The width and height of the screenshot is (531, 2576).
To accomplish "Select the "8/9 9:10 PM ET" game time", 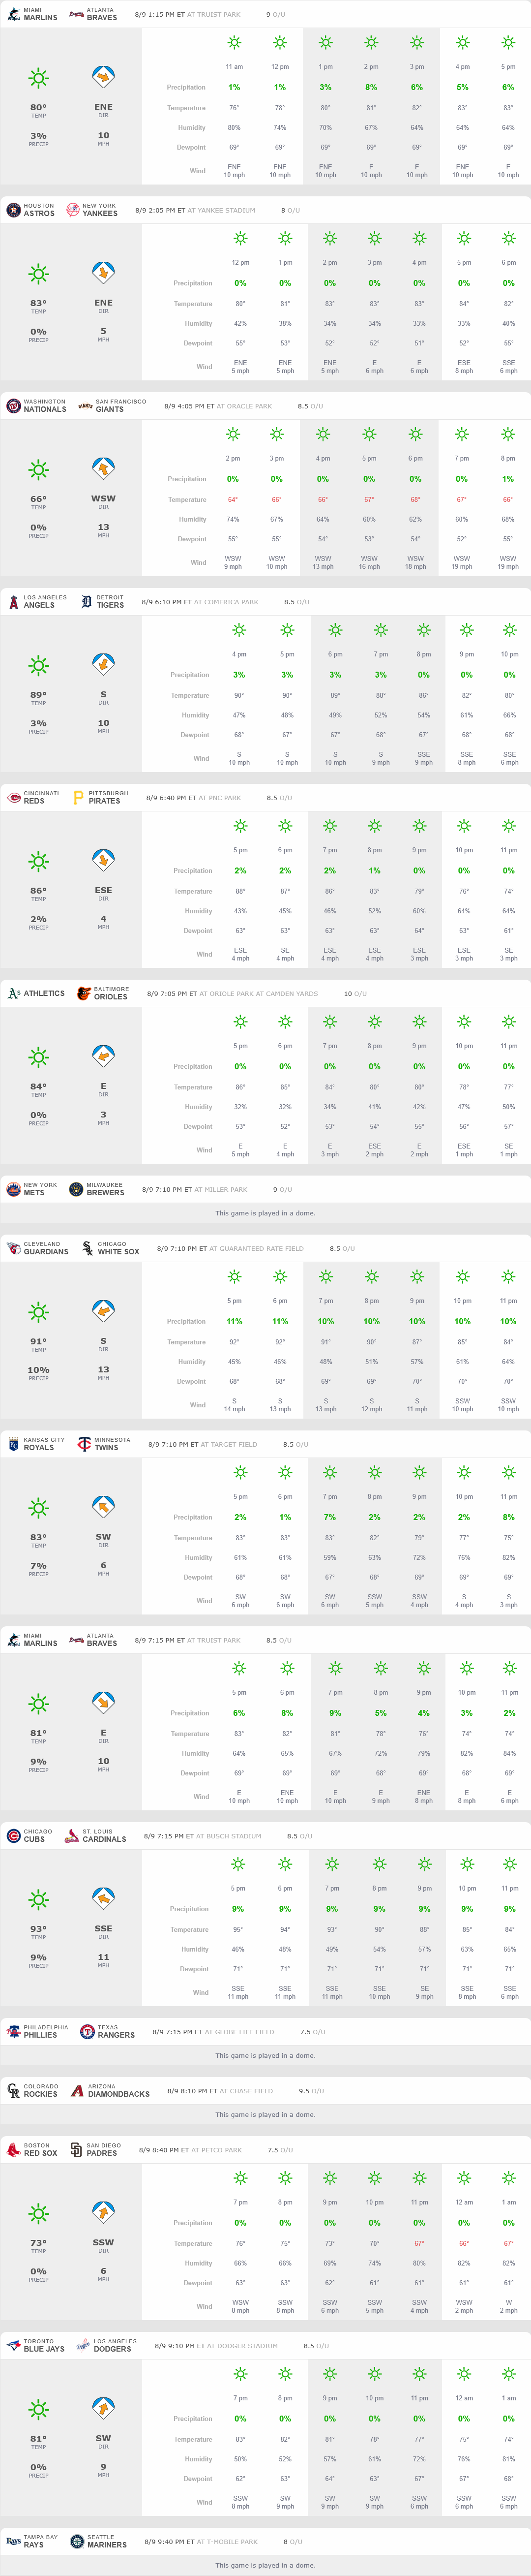I will [180, 2346].
